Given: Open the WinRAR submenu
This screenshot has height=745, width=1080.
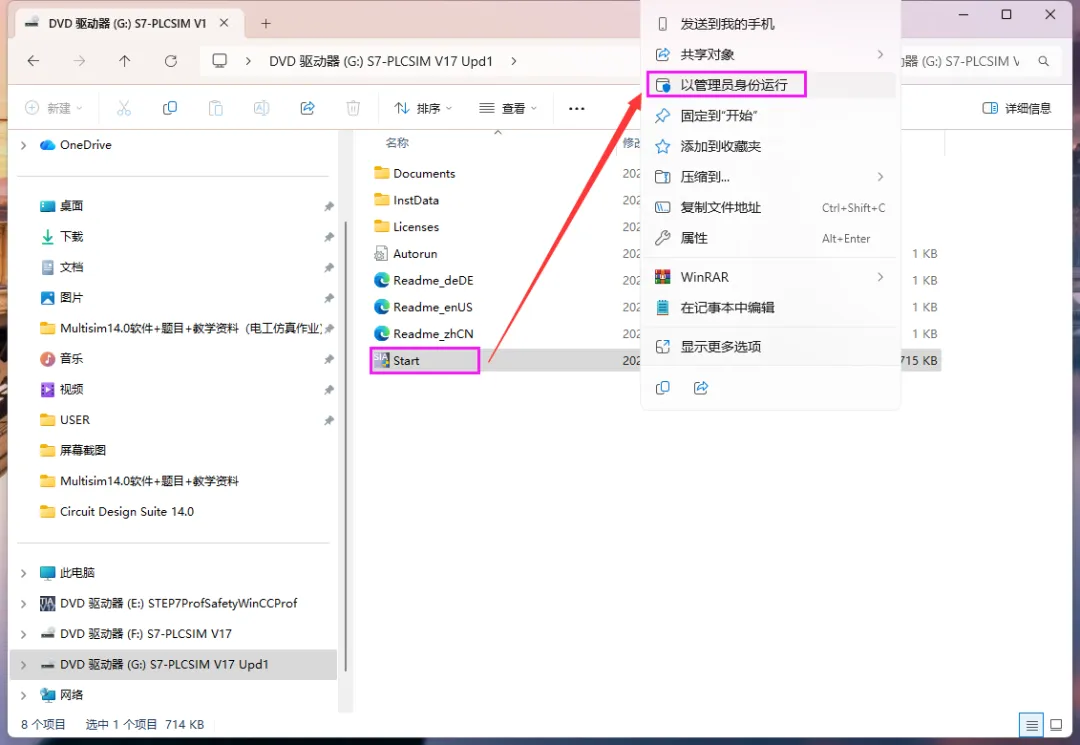Looking at the screenshot, I should click(771, 277).
